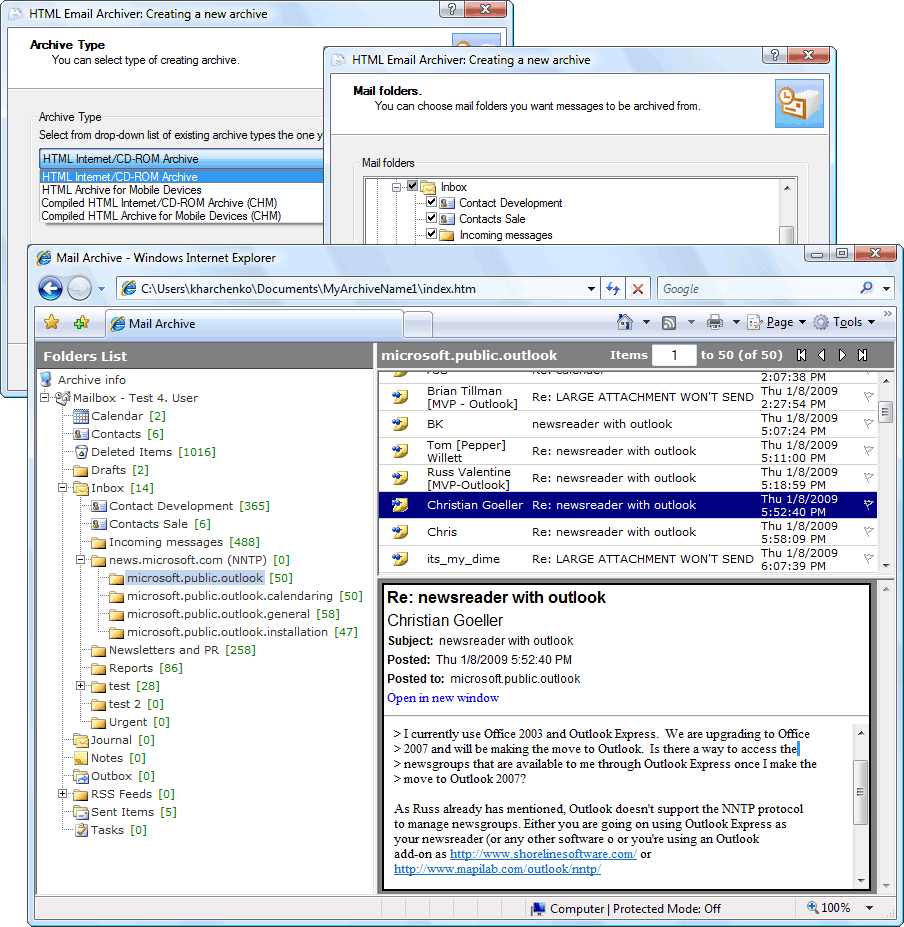Collapse news.microsoft.com (NNTP) folder
This screenshot has height=927, width=904.
80,559
